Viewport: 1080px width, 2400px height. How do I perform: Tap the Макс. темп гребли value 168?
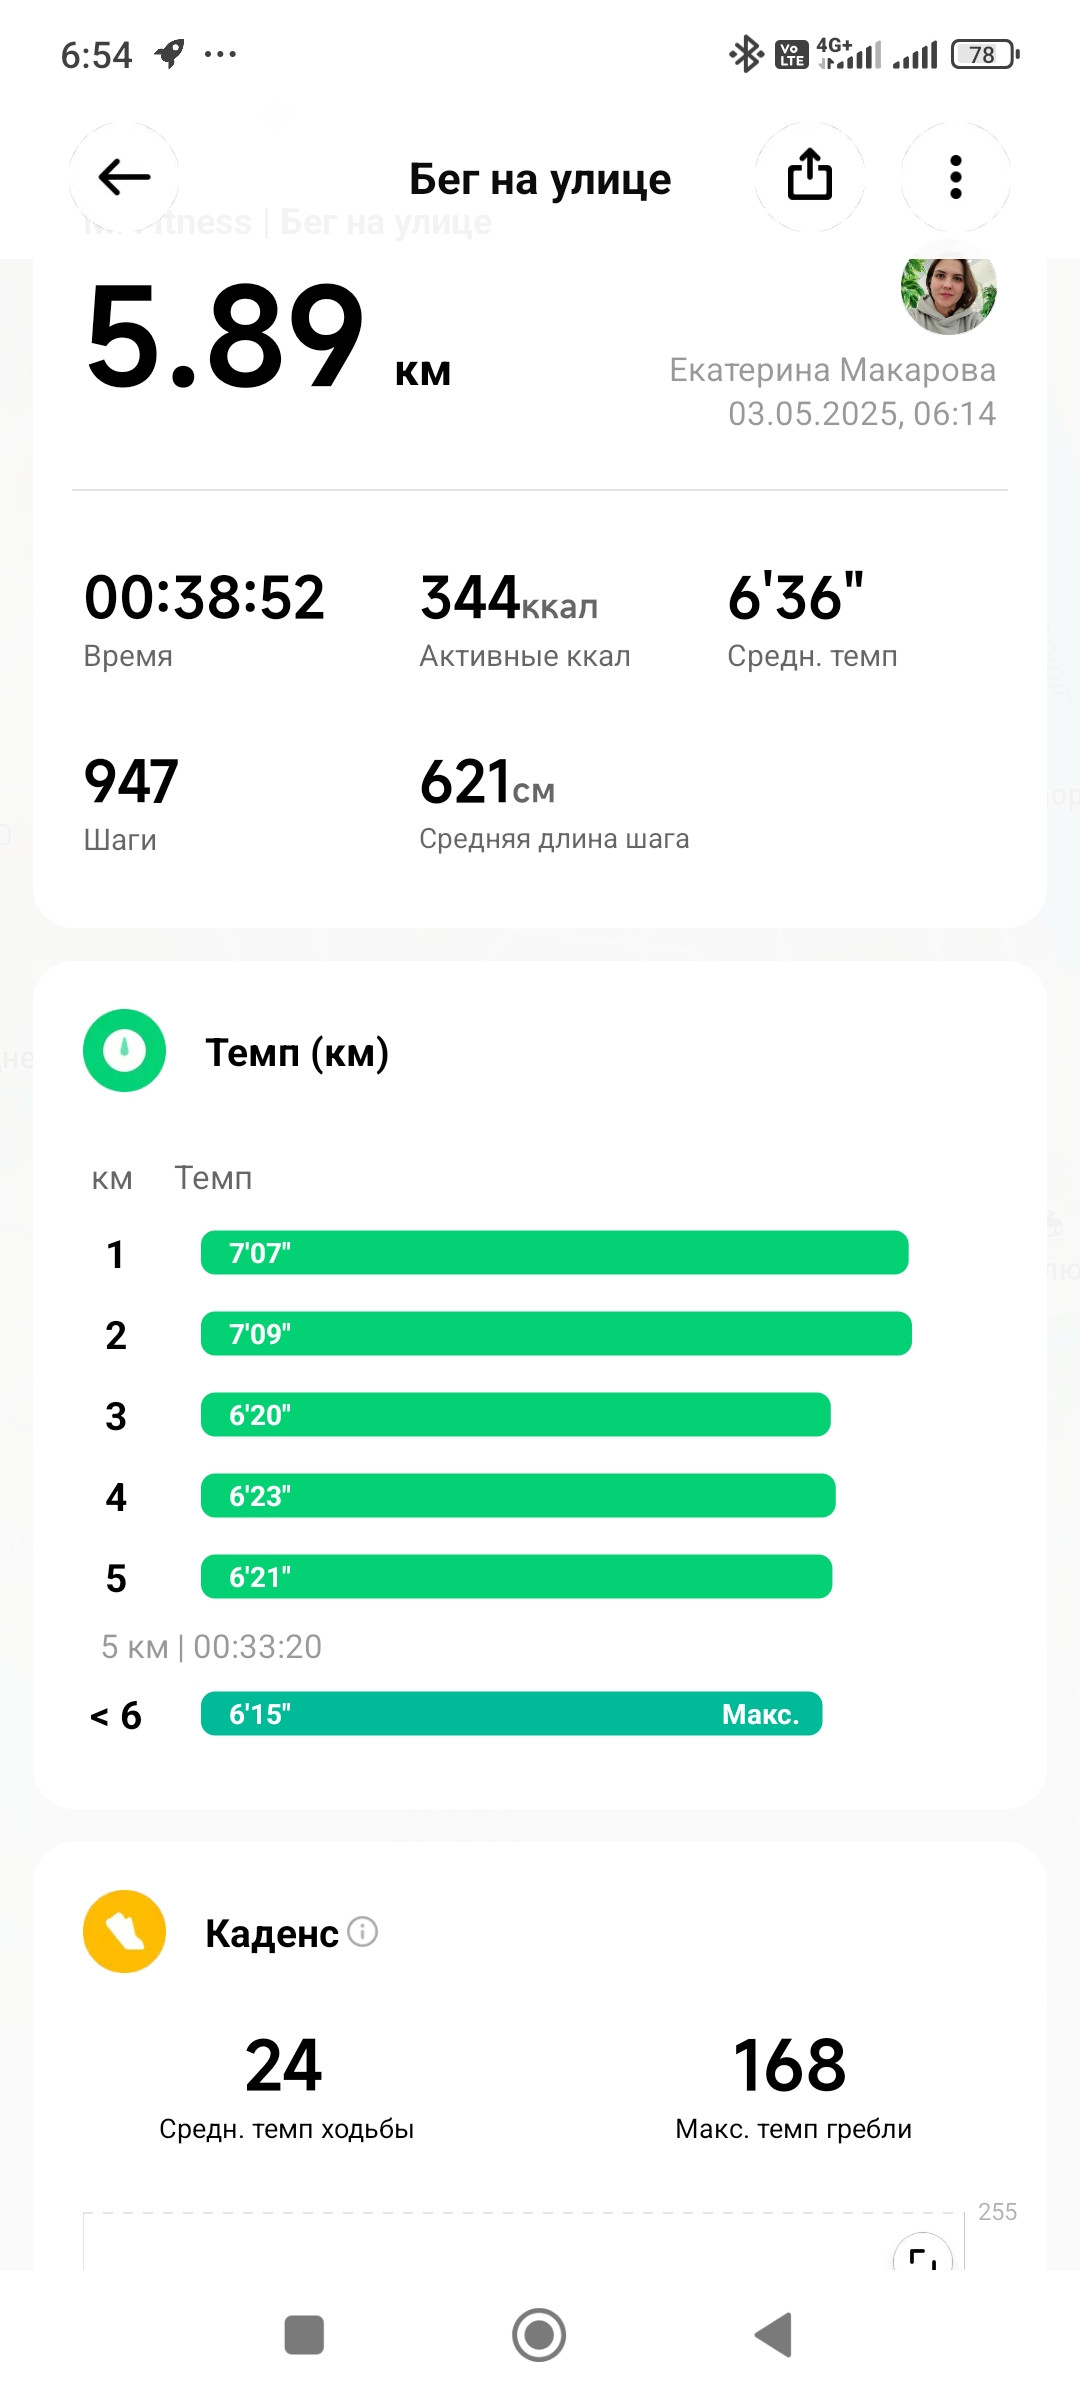[790, 2065]
